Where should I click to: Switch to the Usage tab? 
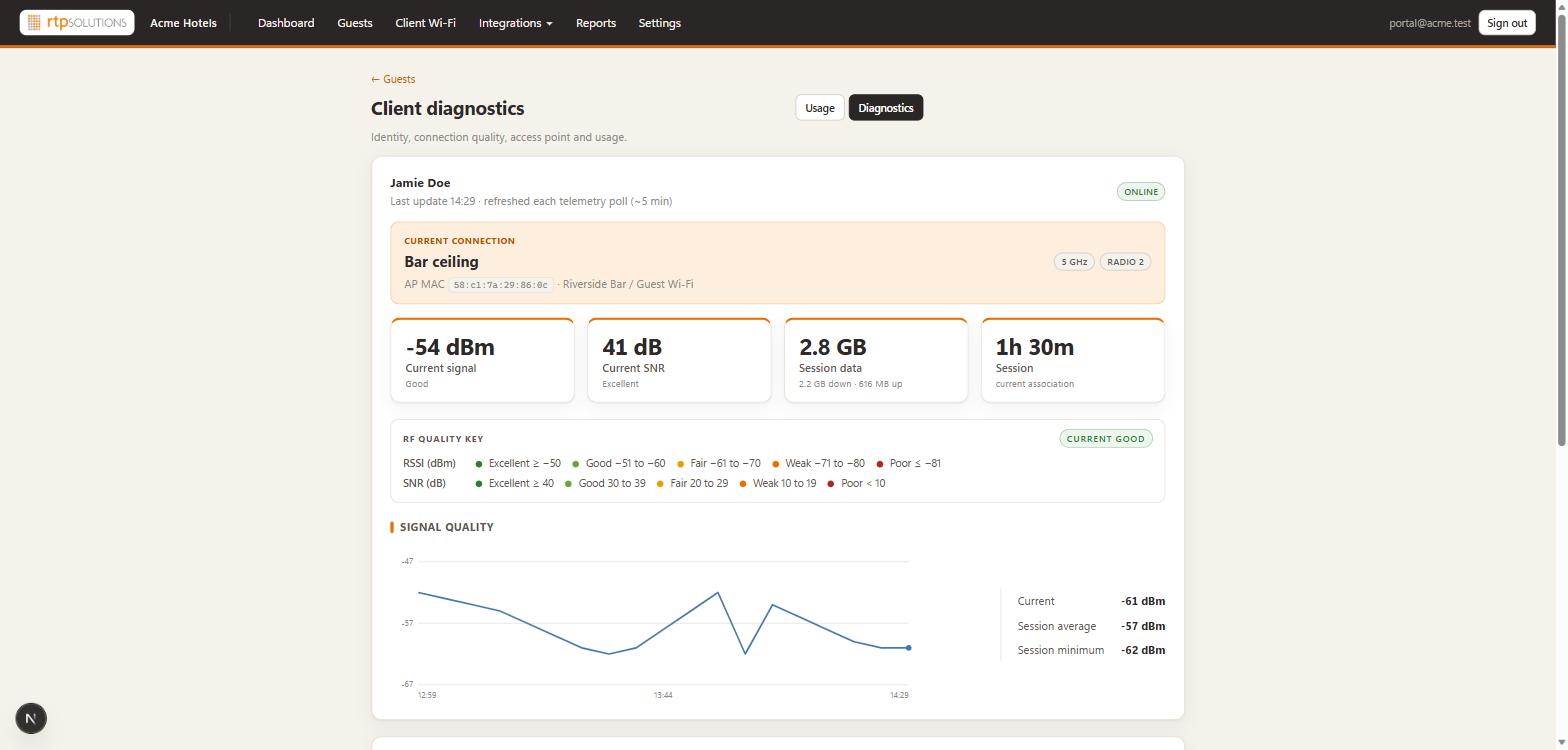(x=819, y=108)
